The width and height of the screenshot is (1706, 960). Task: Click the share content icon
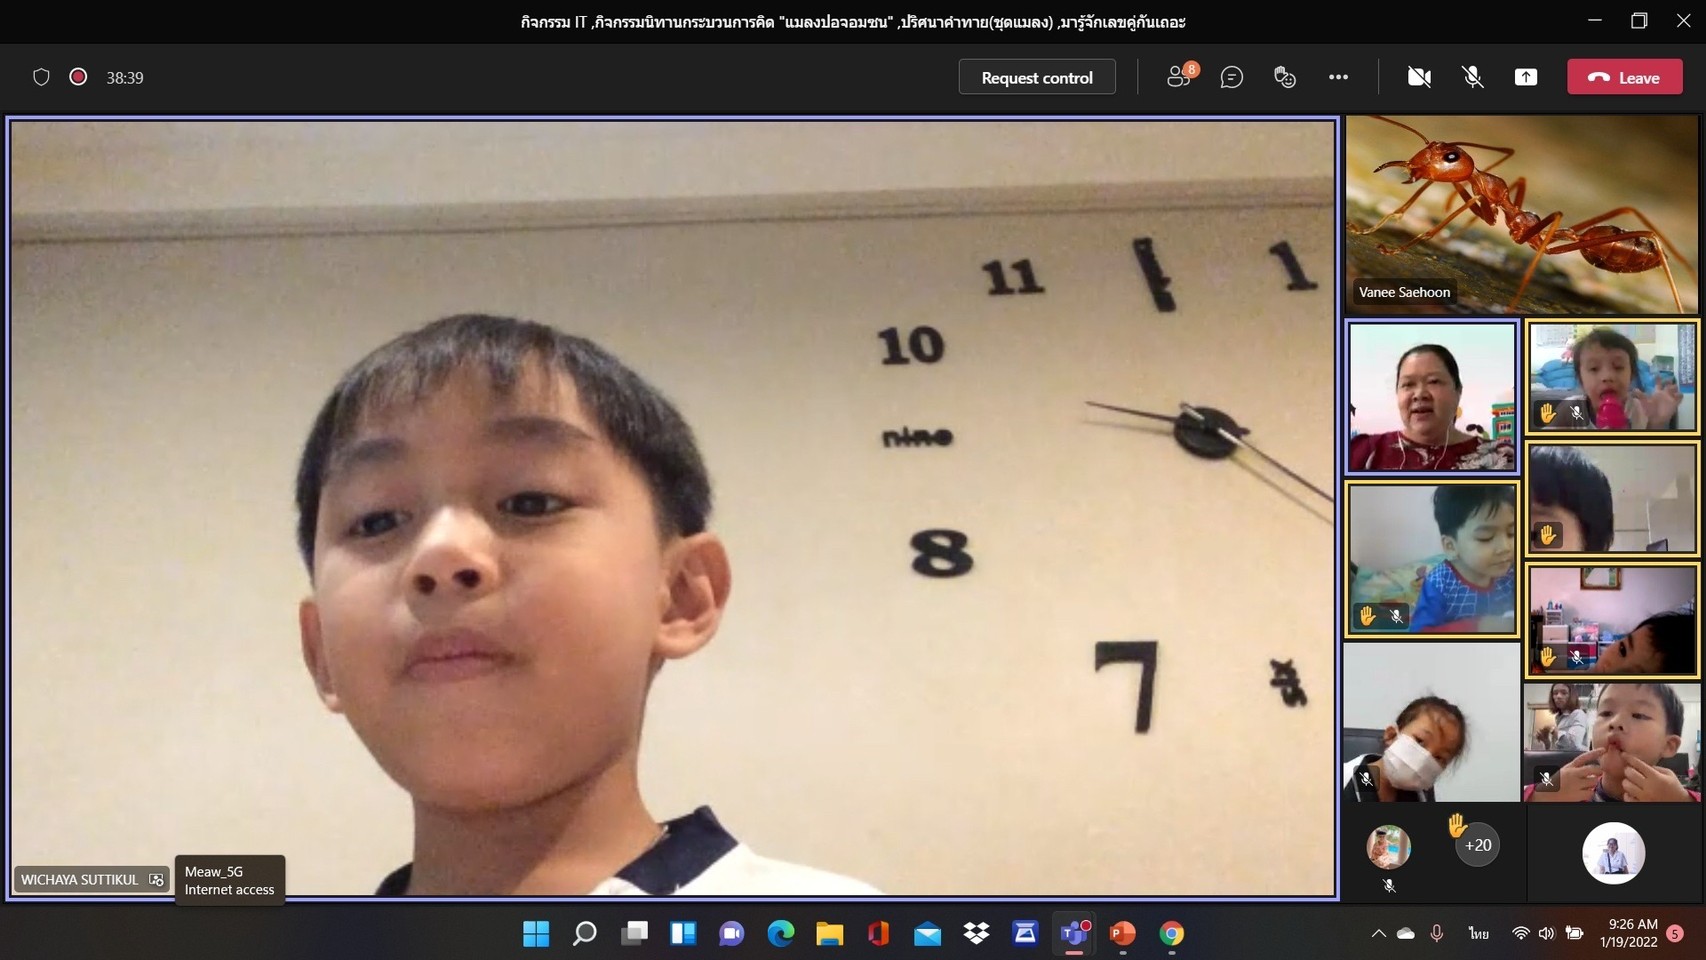[1525, 77]
